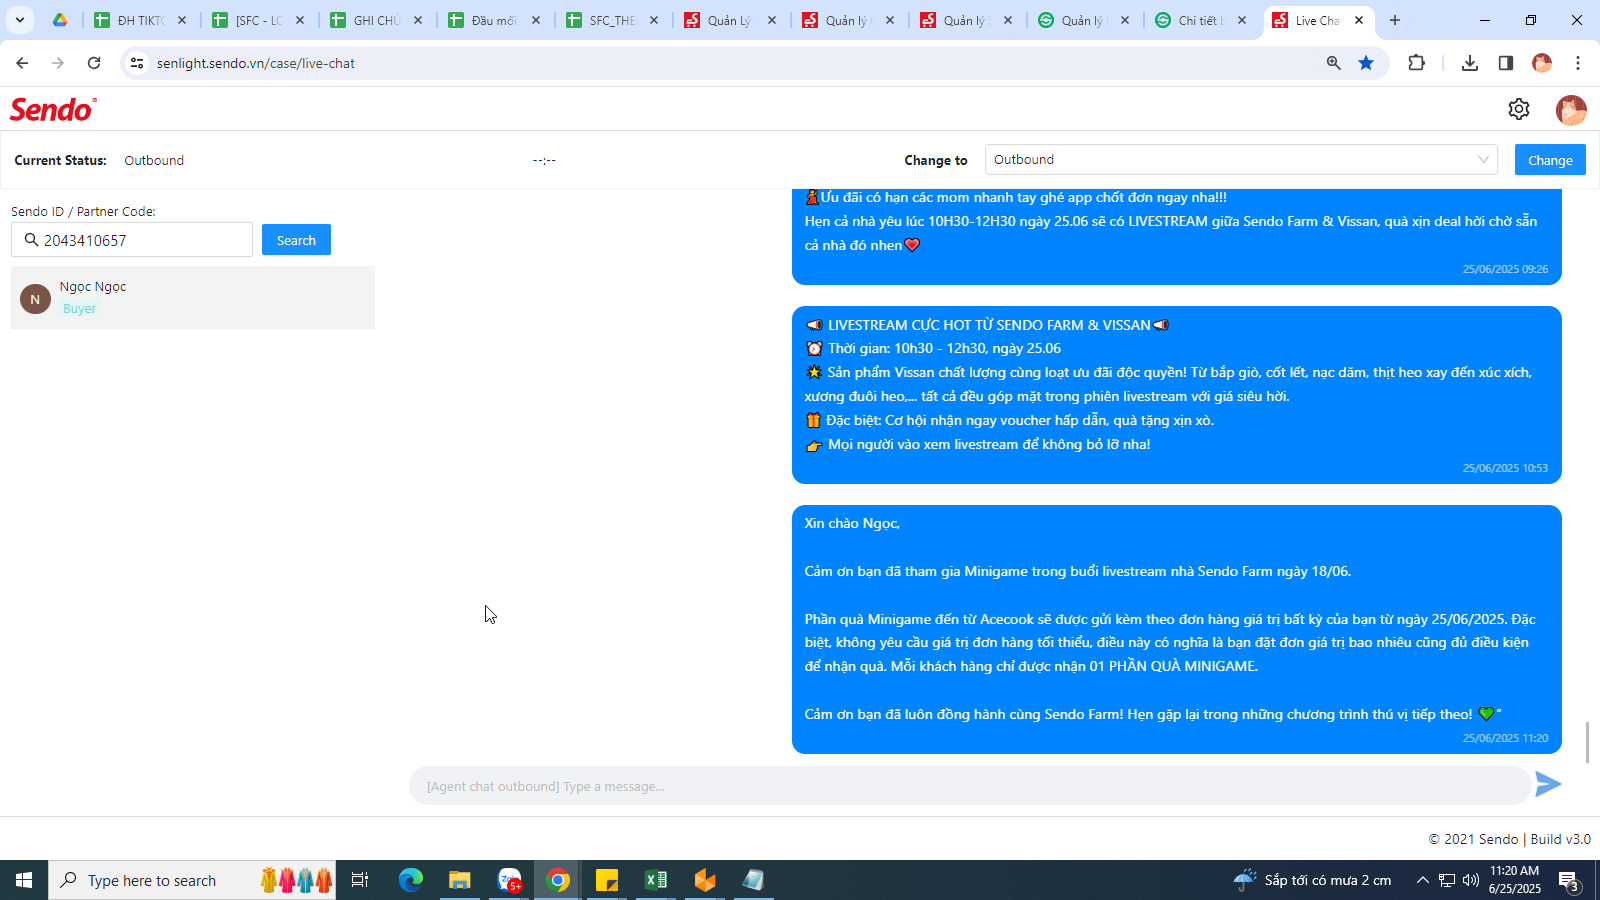Open the tab search dropdown arrow
This screenshot has height=900, width=1600.
click(20, 20)
